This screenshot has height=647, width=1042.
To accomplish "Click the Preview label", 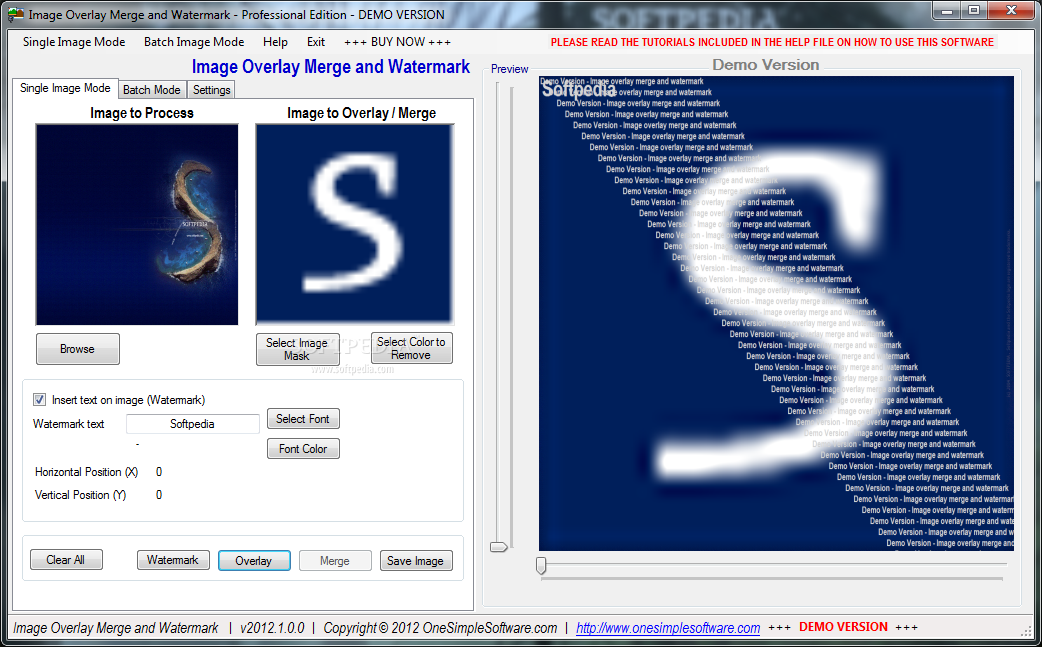I will 510,69.
